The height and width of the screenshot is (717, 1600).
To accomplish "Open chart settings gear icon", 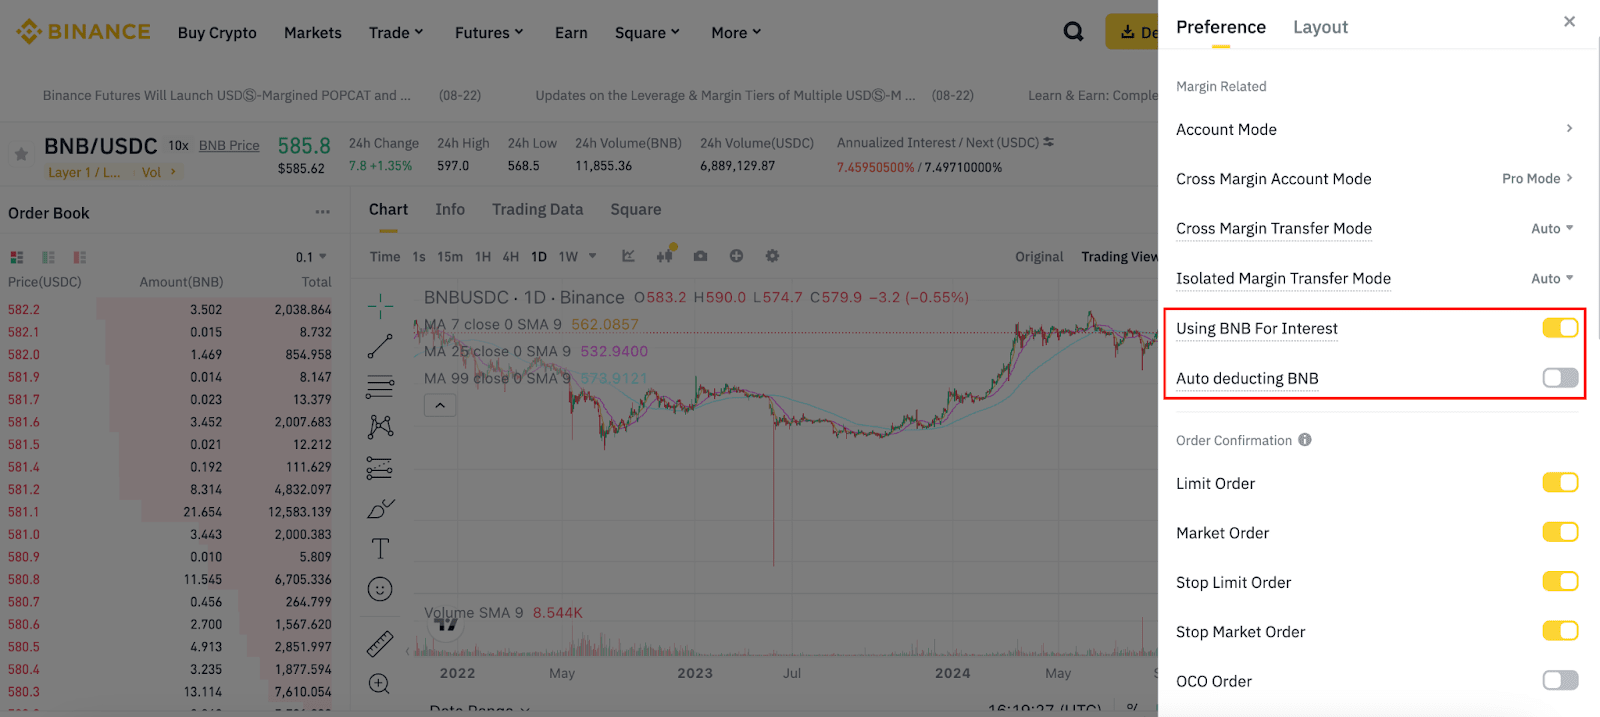I will tap(772, 256).
